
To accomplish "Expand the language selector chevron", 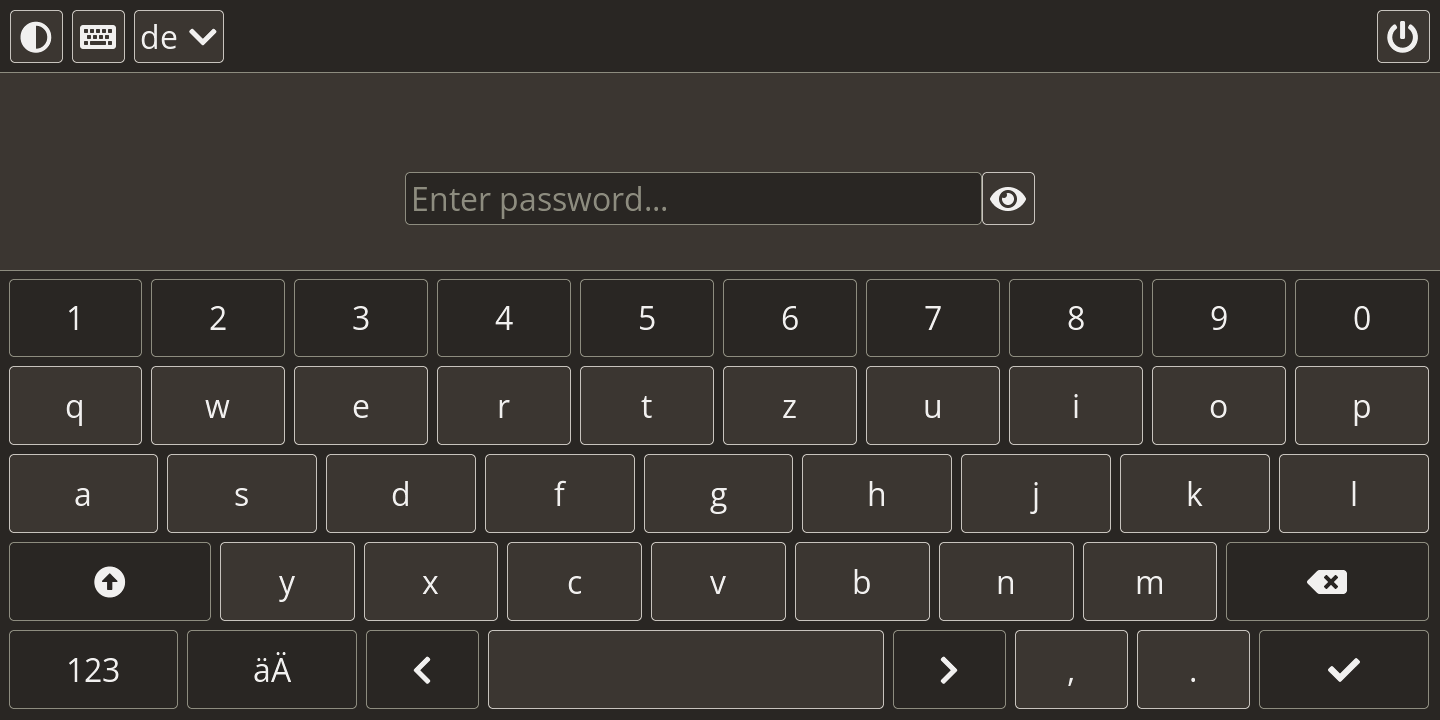I will [x=203, y=36].
